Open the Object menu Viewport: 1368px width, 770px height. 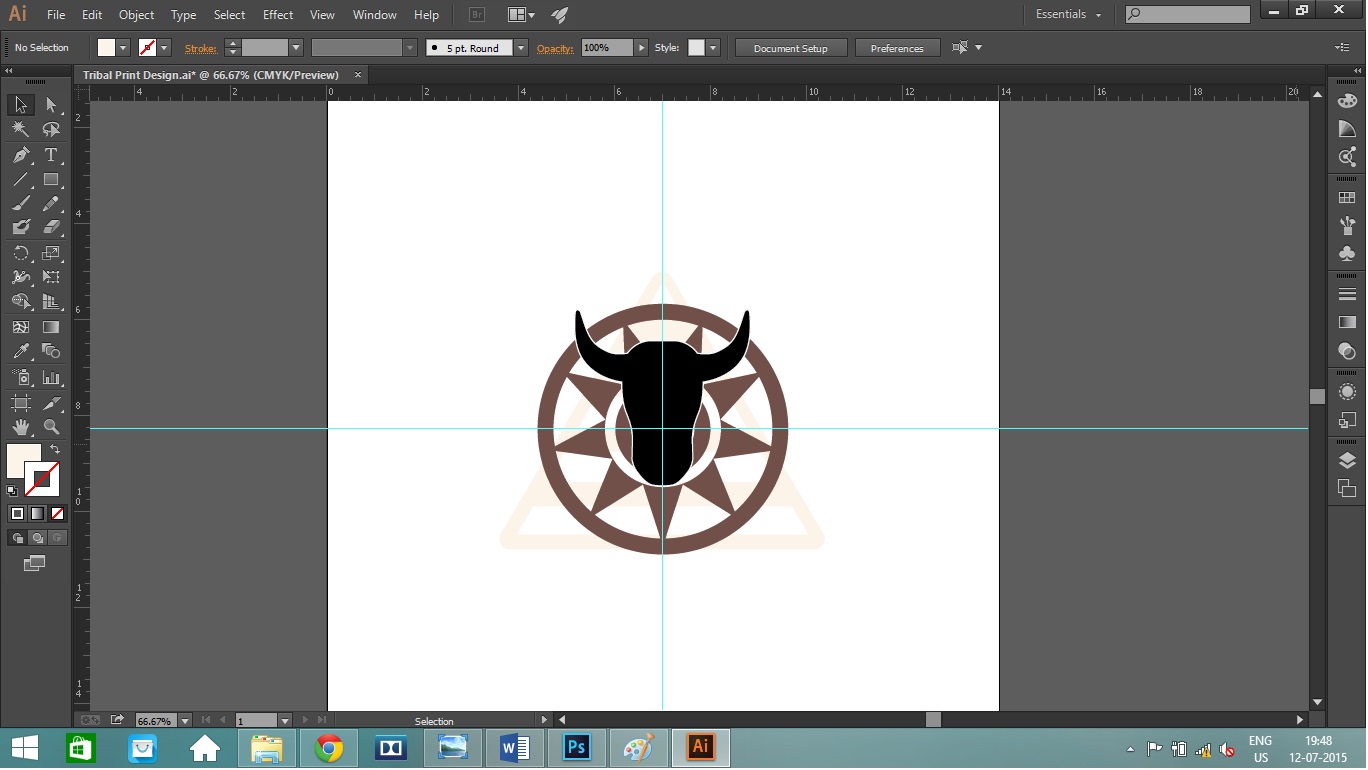[x=136, y=15]
